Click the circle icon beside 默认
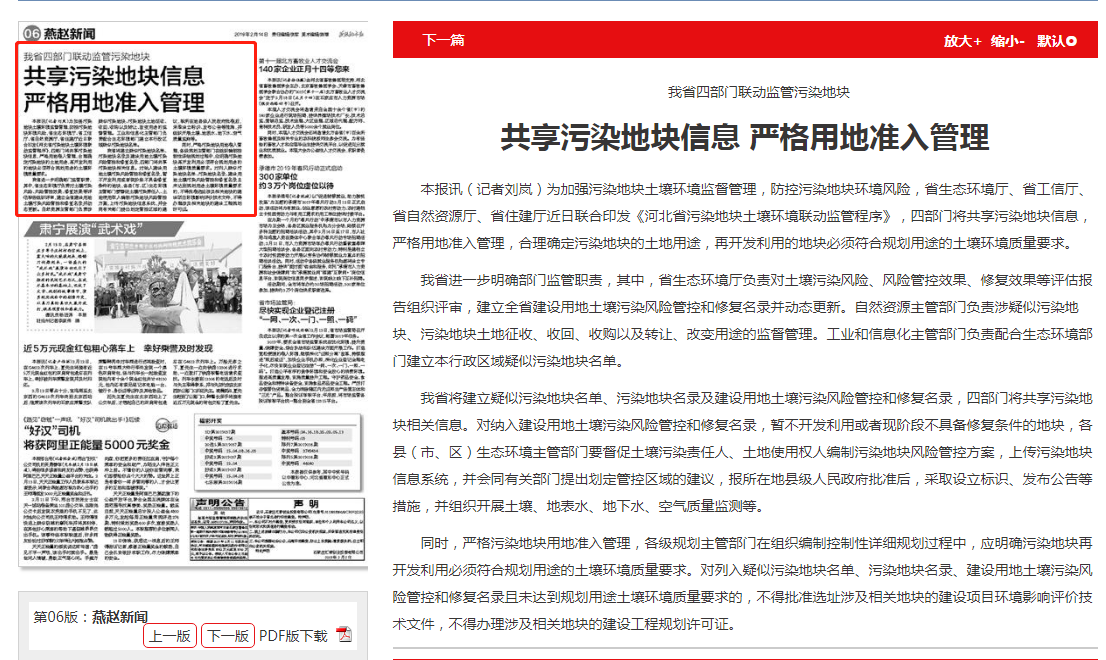Screen dimensions: 1106x660 click(1072, 41)
